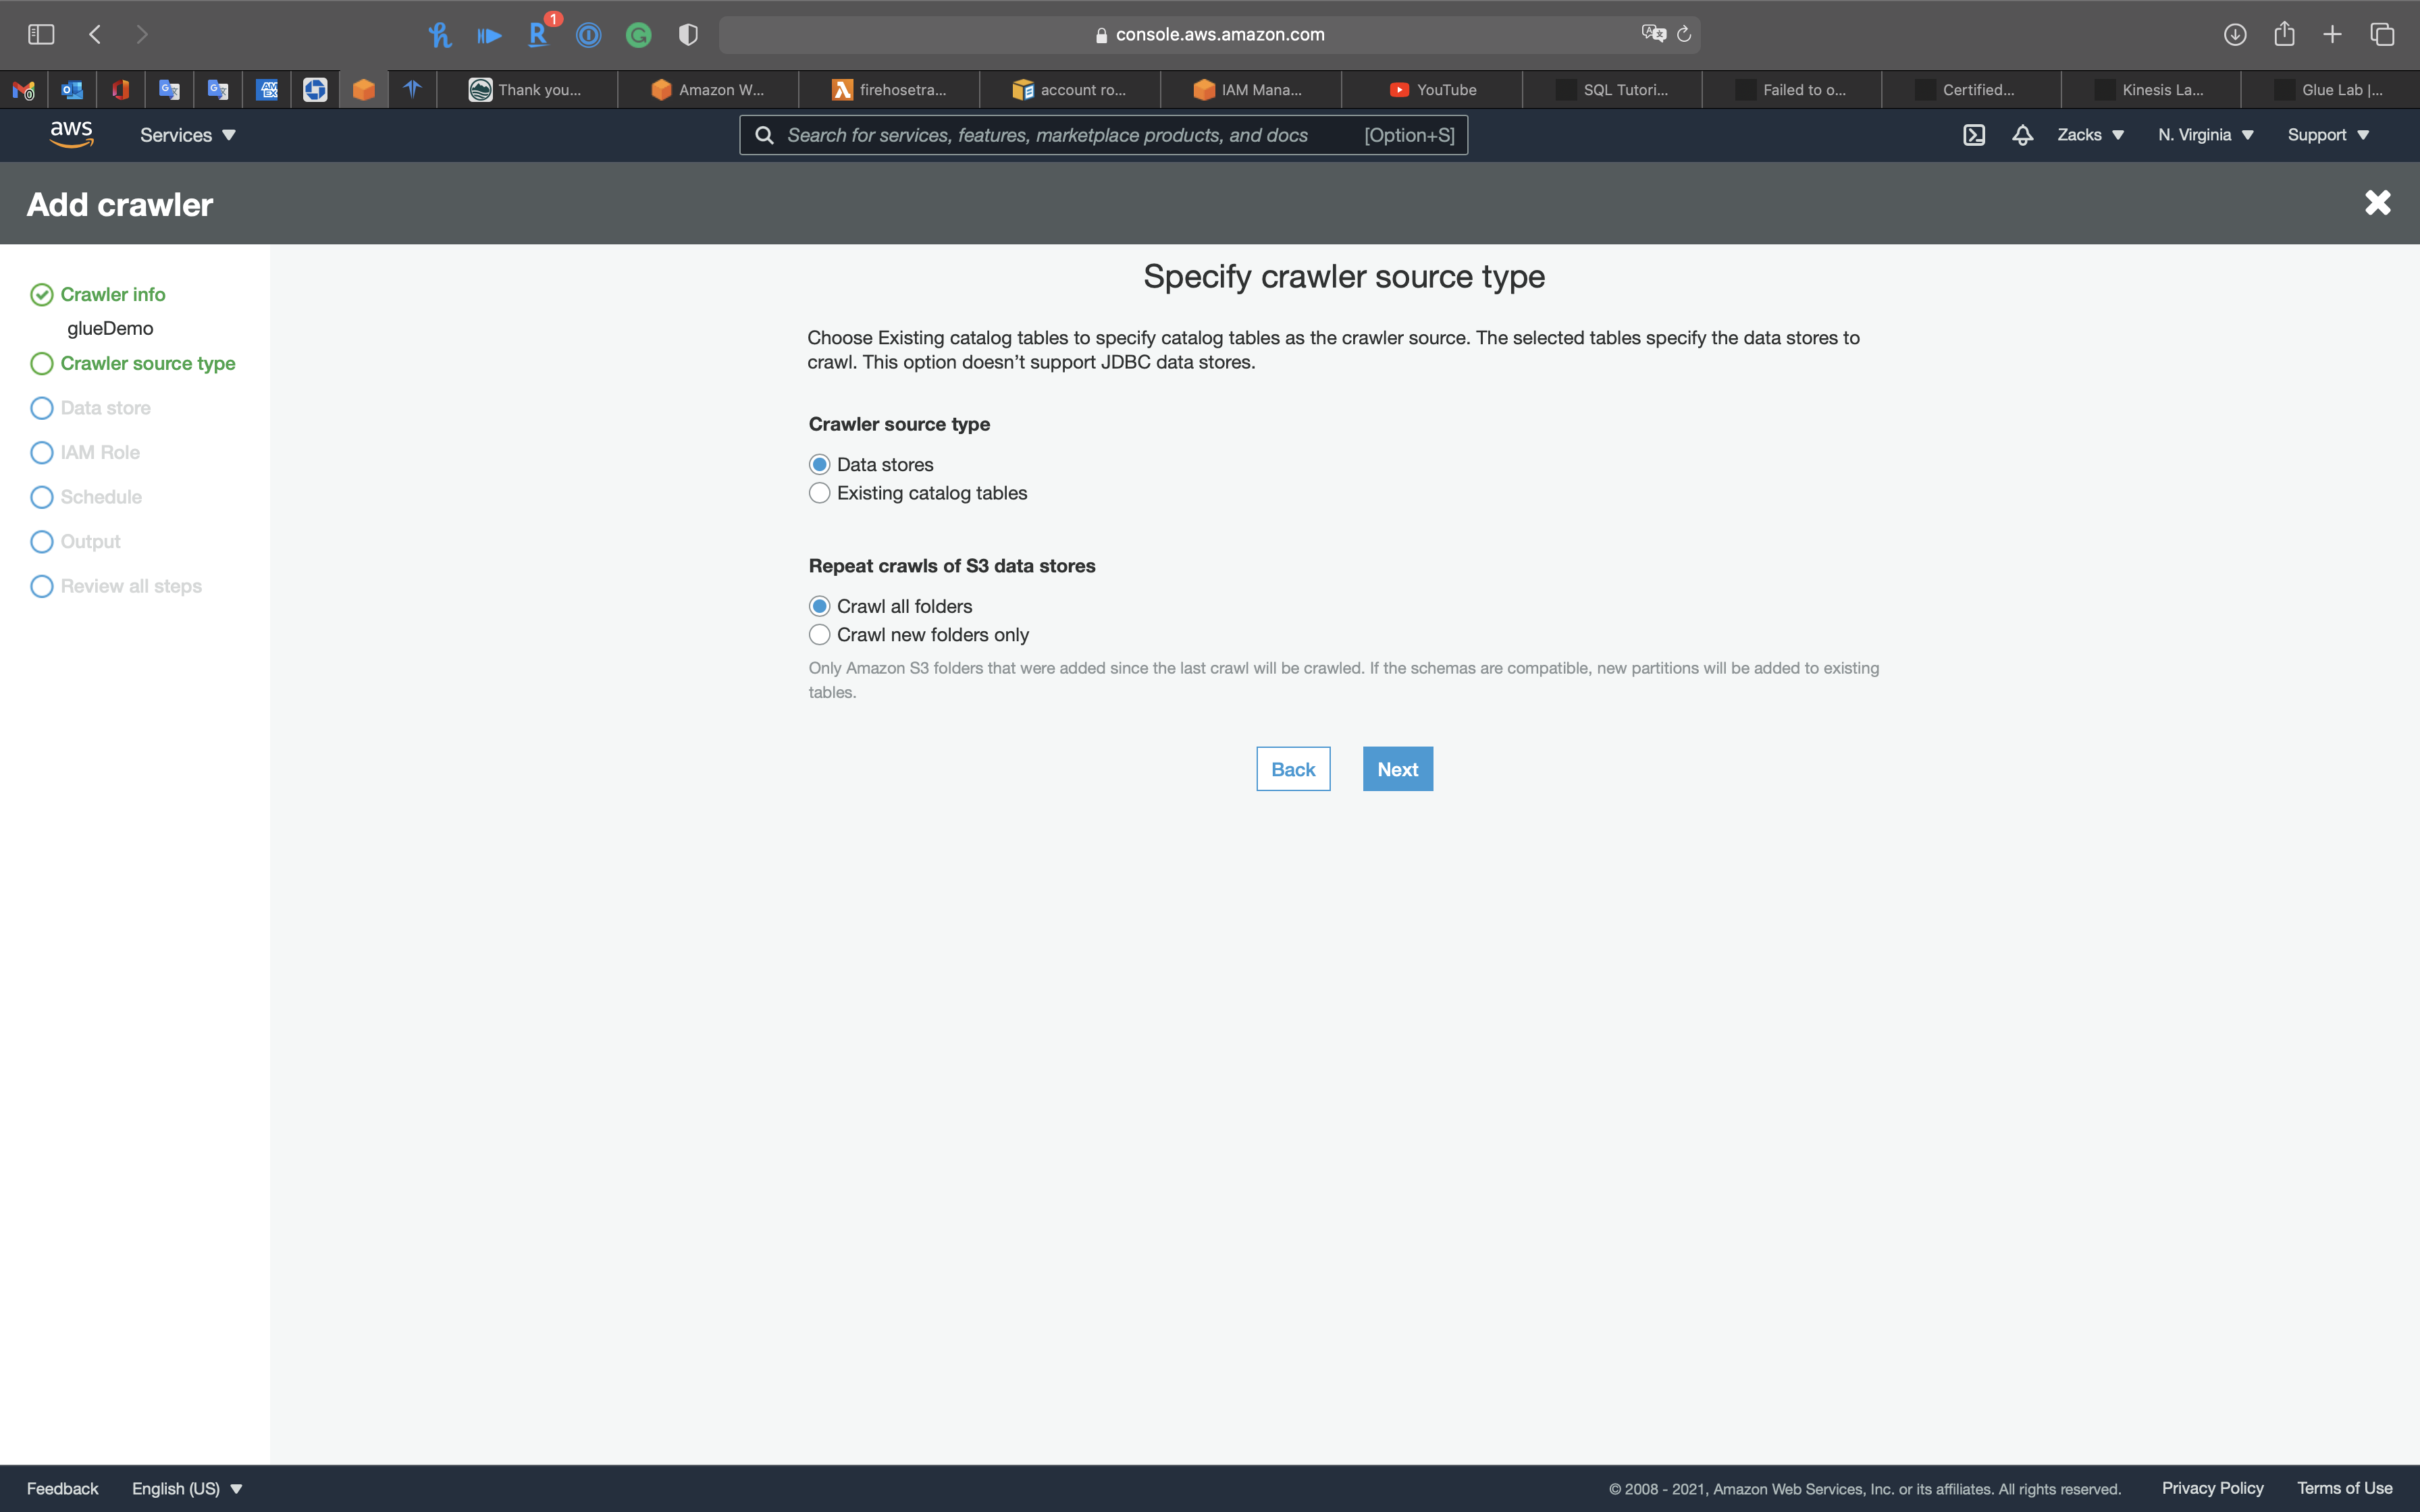Select the Existing catalog tables radio button

[820, 493]
